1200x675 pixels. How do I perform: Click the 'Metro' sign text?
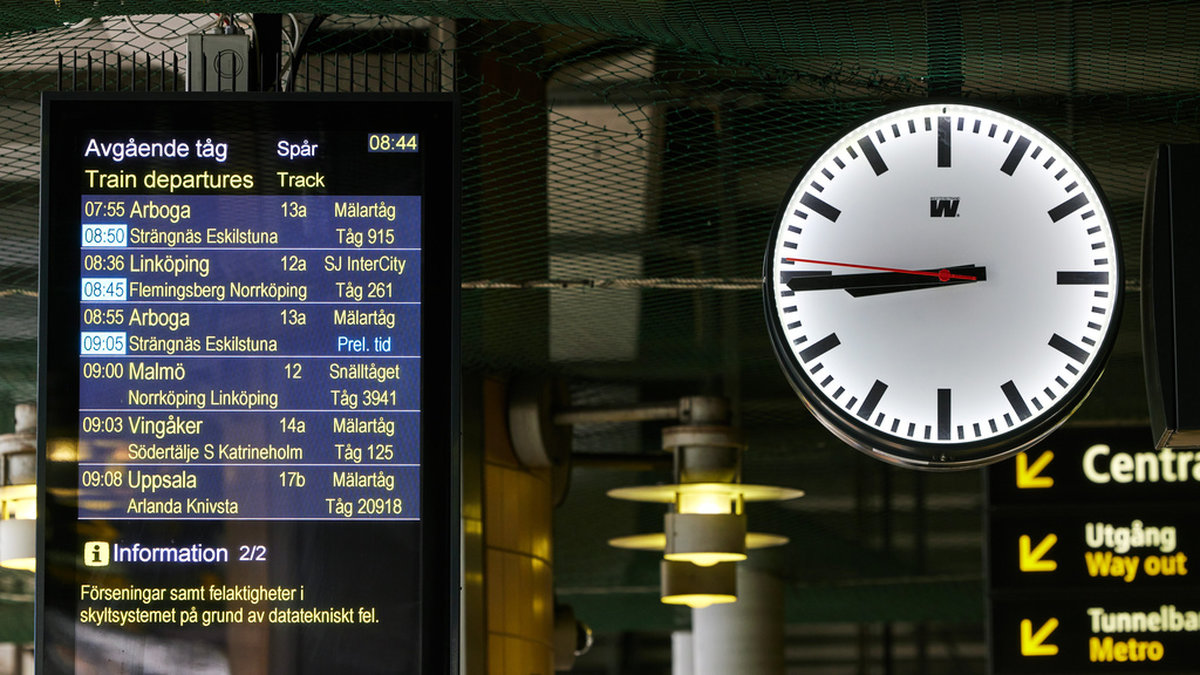(1126, 650)
